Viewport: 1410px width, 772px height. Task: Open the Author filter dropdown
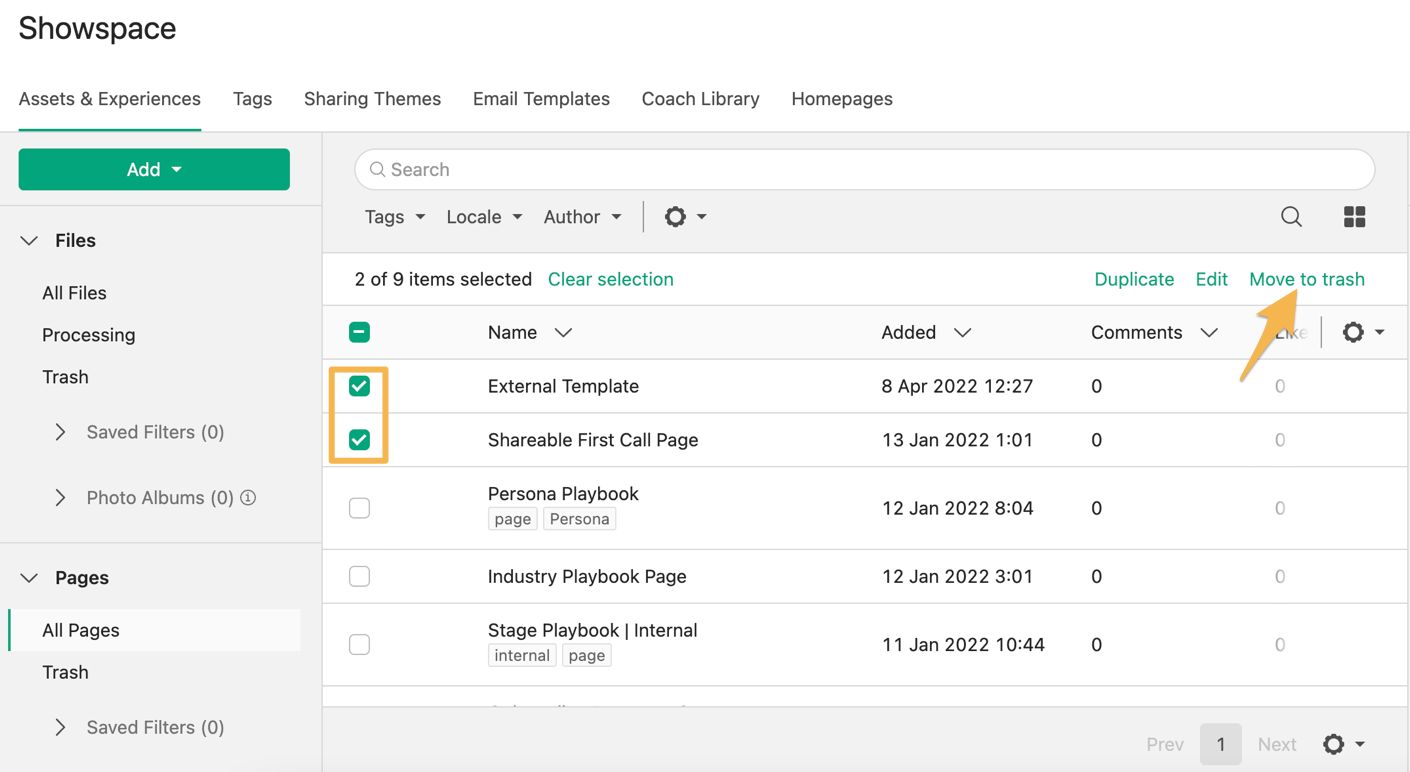(582, 217)
